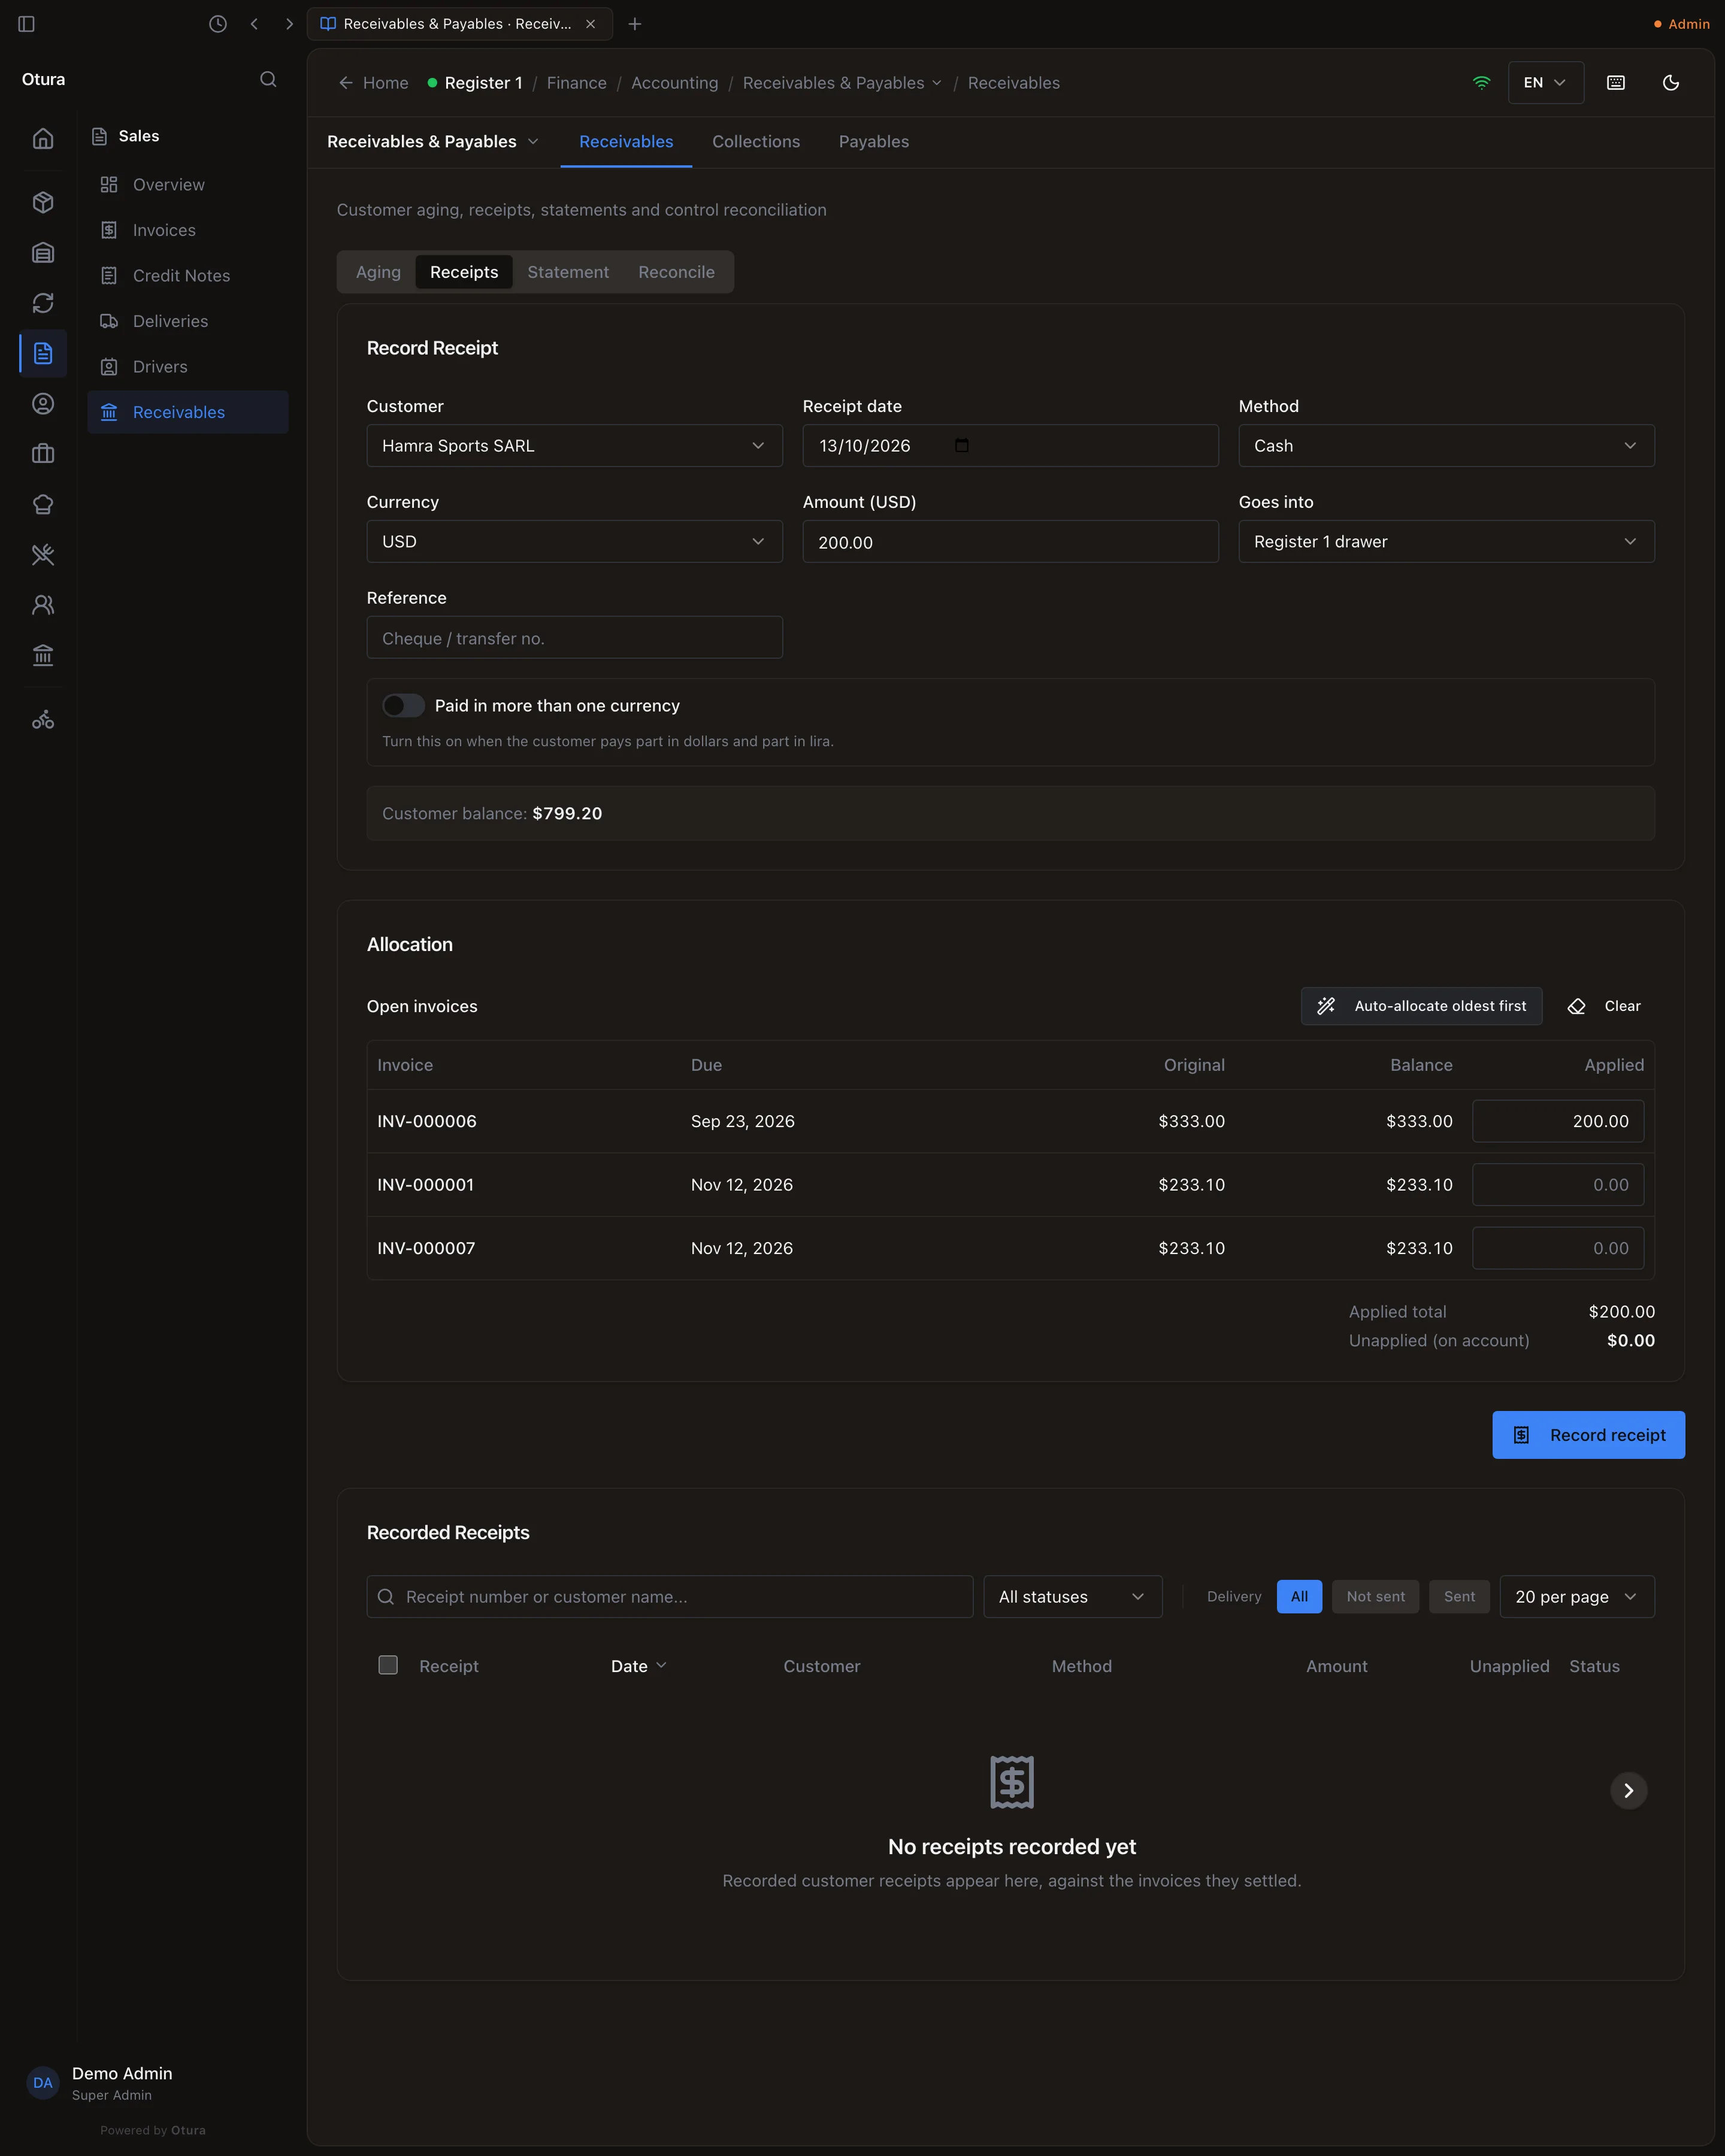
Task: Open the sync arrows icon in rail
Action: coord(43,303)
